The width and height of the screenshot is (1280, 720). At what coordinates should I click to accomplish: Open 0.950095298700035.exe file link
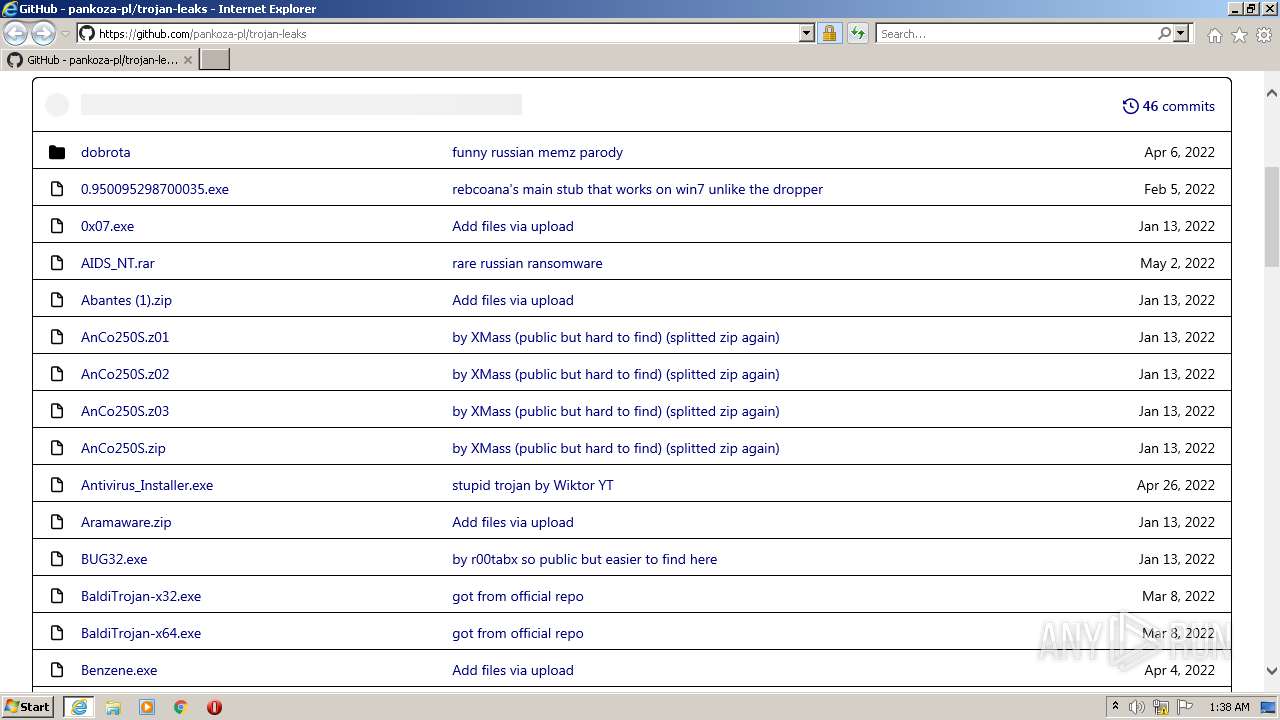coord(155,189)
